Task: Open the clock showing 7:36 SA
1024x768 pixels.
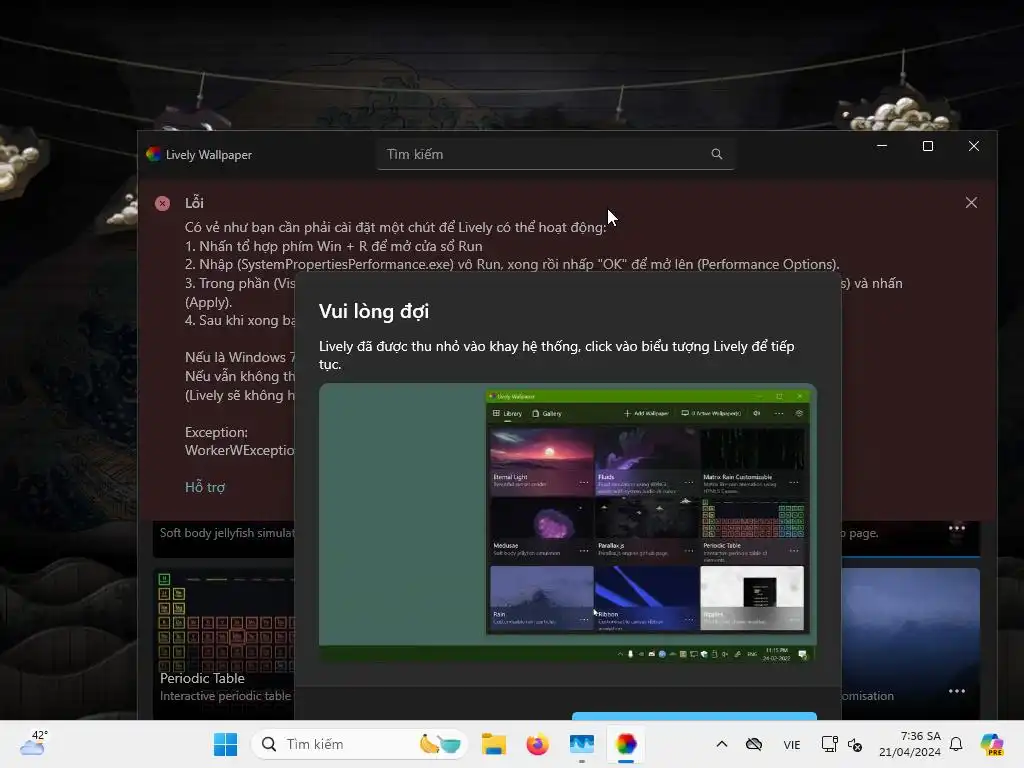Action: tap(910, 744)
